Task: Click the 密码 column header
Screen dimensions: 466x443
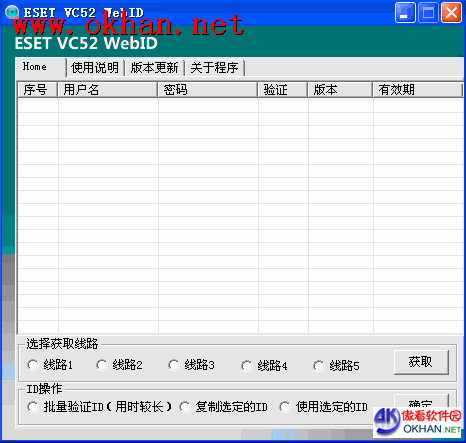Action: point(208,90)
